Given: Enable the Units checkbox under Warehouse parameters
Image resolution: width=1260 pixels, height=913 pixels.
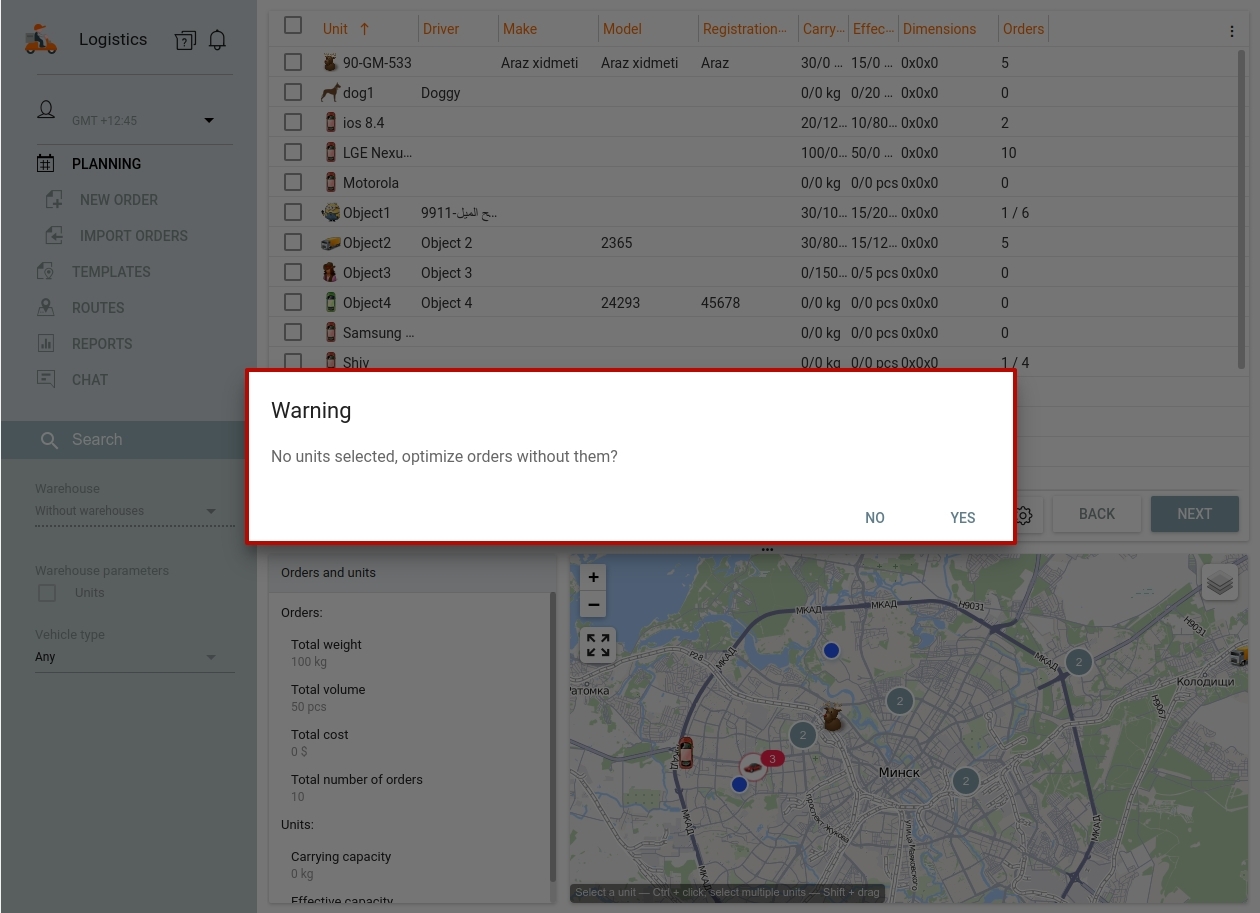Looking at the screenshot, I should pos(46,592).
